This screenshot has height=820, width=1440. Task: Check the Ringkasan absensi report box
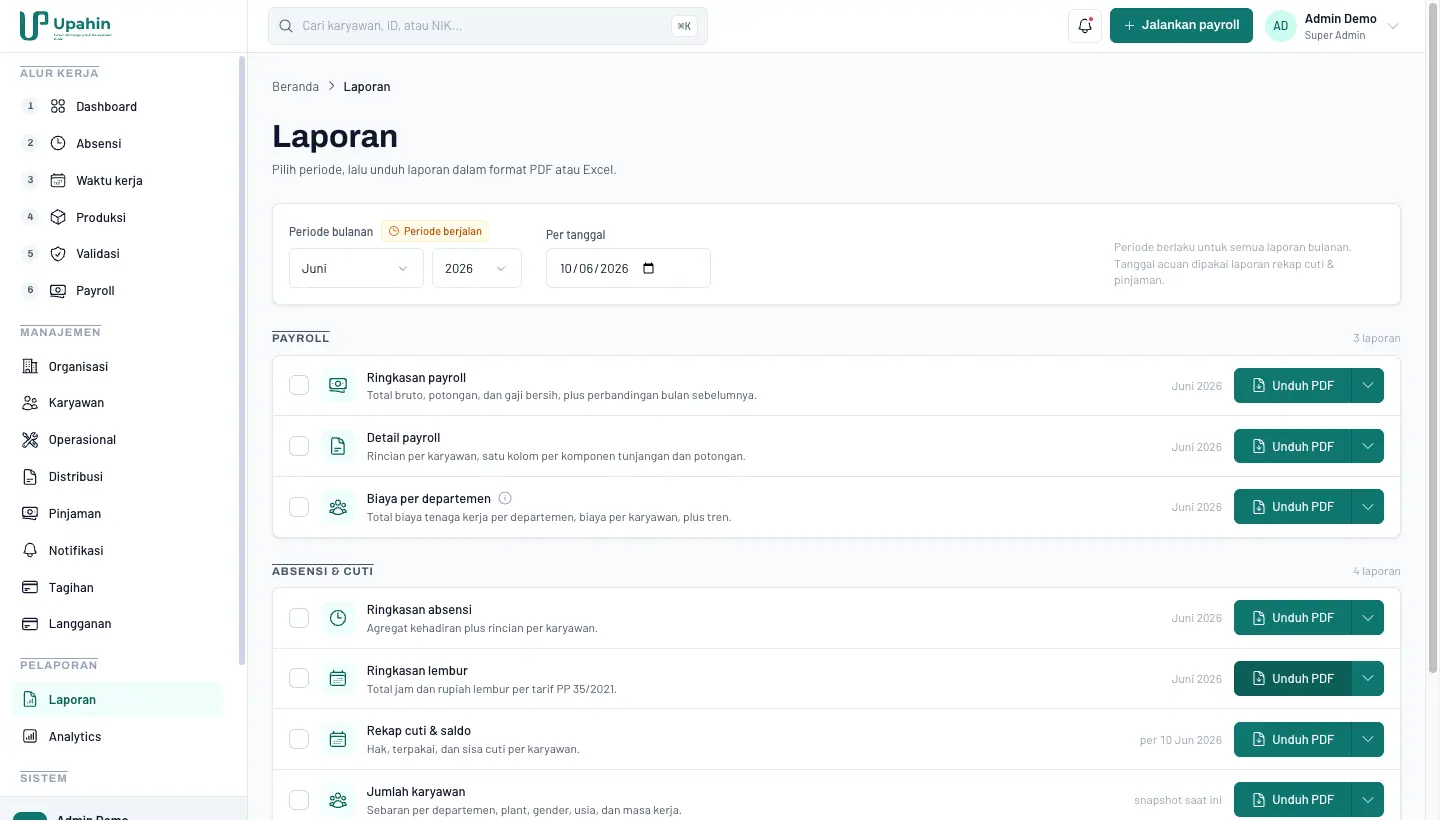pos(299,618)
